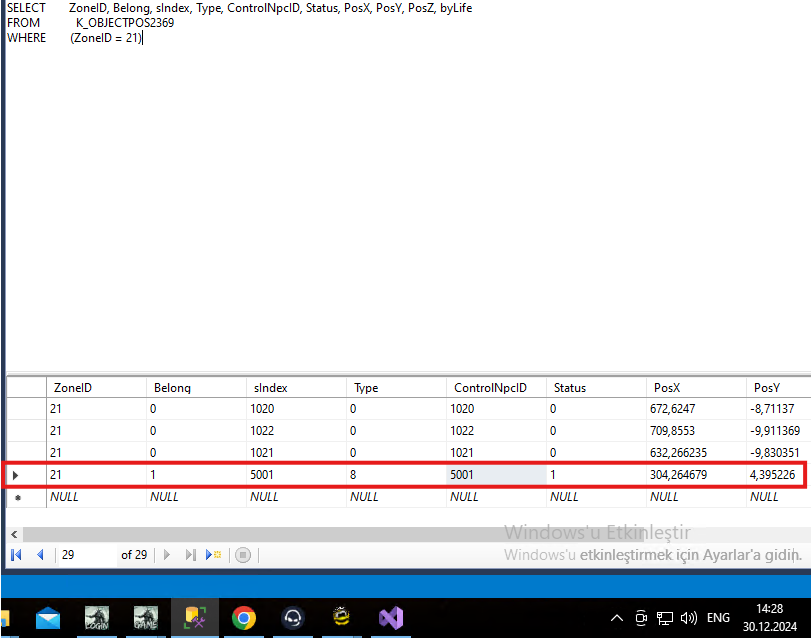Open Mail app from taskbar
The width and height of the screenshot is (811, 638).
[x=48, y=618]
